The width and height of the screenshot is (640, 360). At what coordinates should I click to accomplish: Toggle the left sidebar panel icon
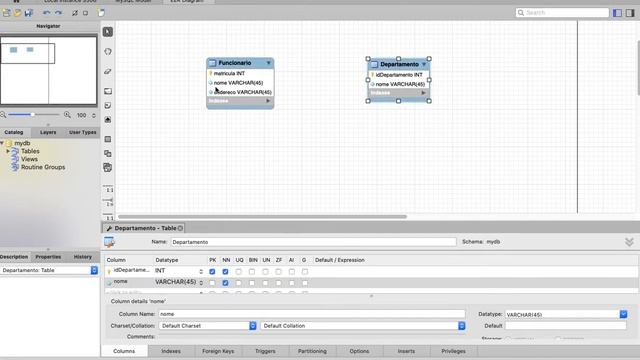click(x=618, y=13)
